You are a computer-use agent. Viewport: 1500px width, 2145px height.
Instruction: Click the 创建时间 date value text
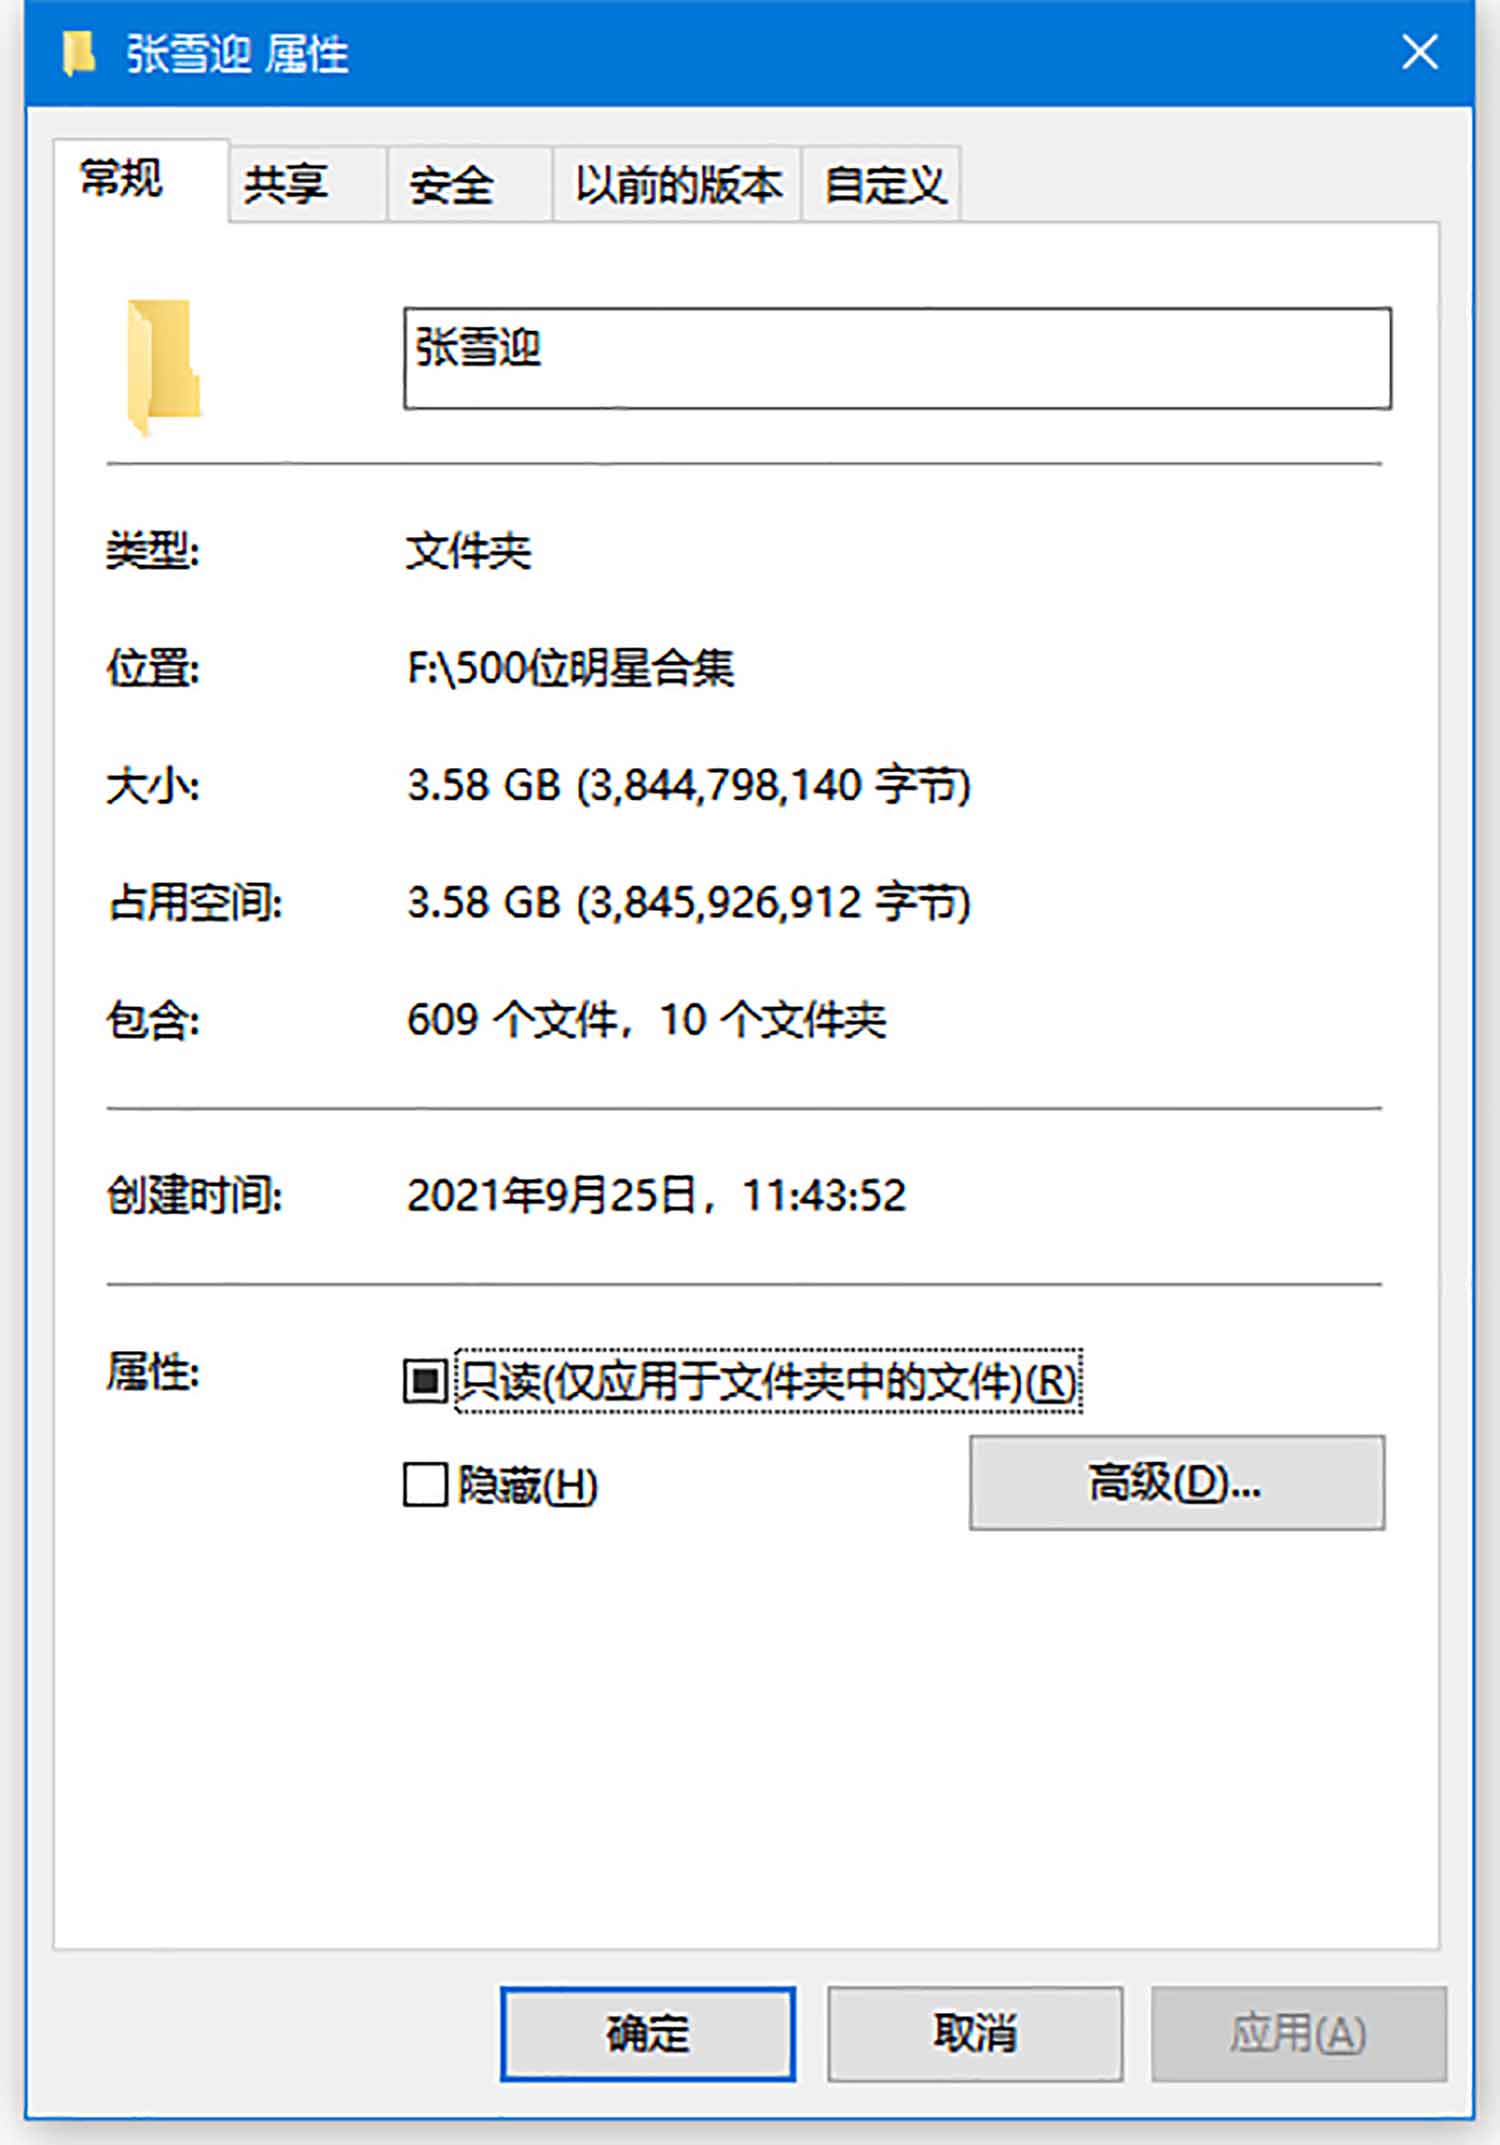click(x=656, y=1195)
